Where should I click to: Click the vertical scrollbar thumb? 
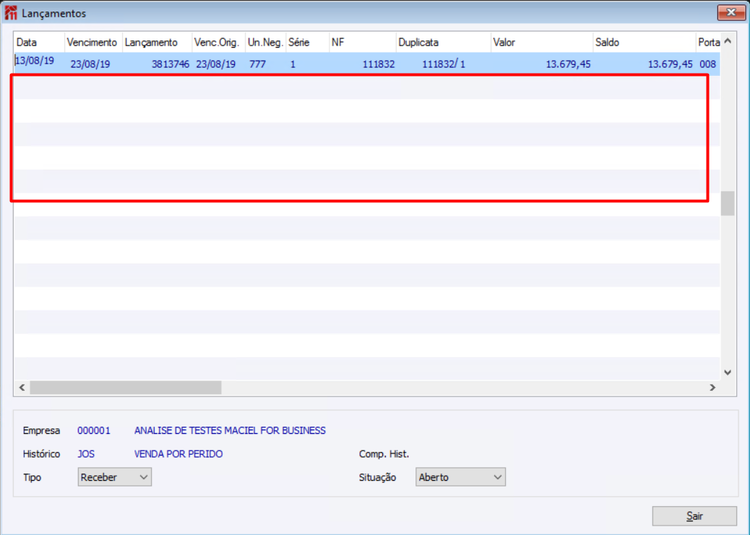click(728, 204)
